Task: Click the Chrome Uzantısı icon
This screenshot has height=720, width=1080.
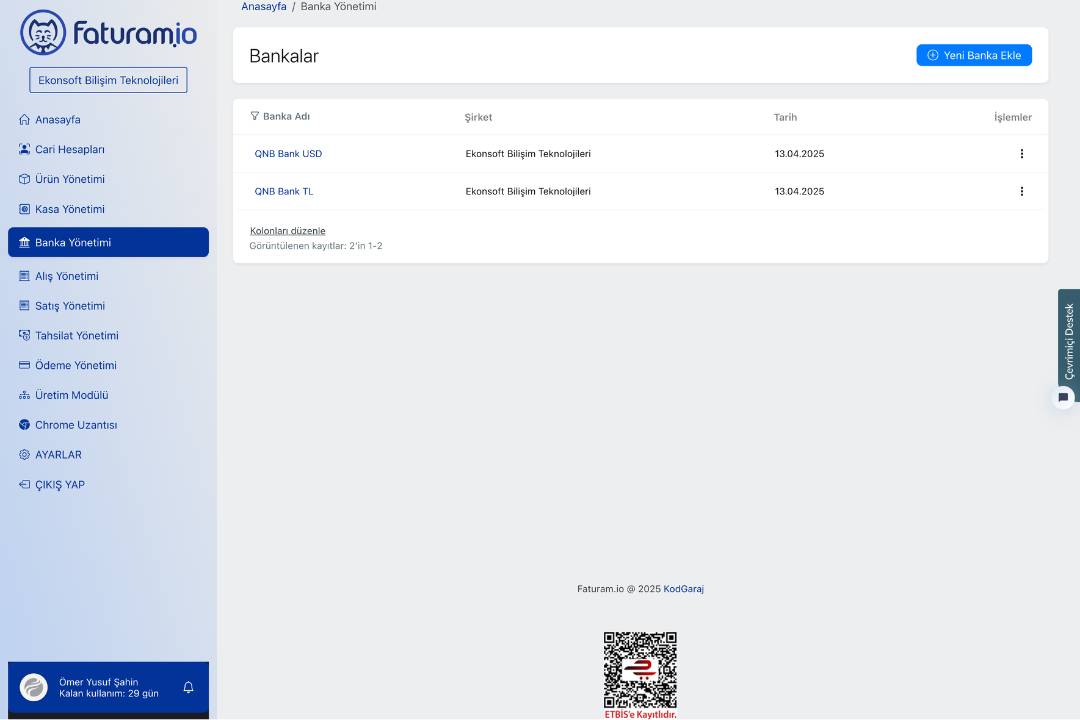Action: pyautogui.click(x=24, y=424)
